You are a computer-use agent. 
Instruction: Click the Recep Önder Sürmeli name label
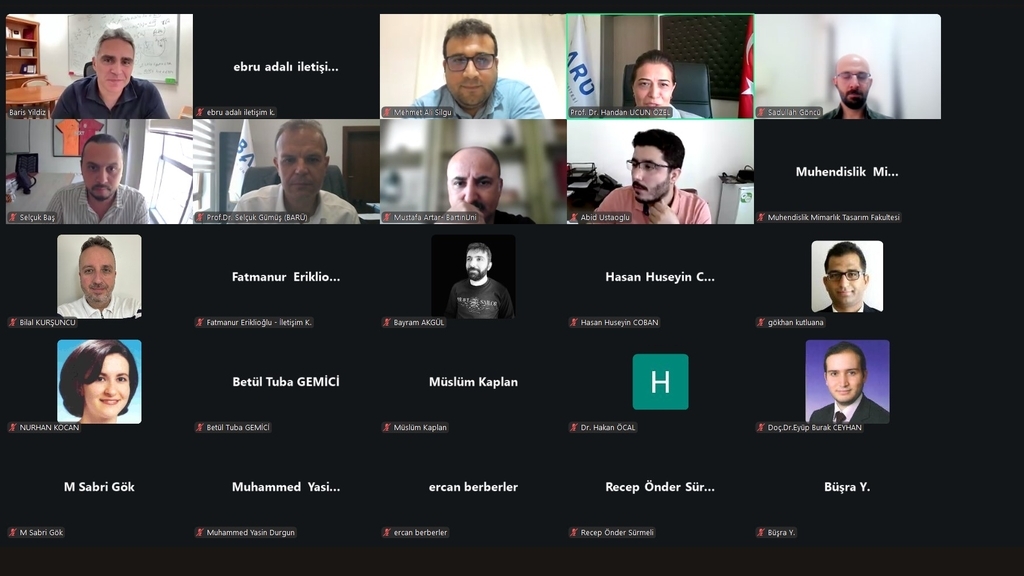point(617,533)
